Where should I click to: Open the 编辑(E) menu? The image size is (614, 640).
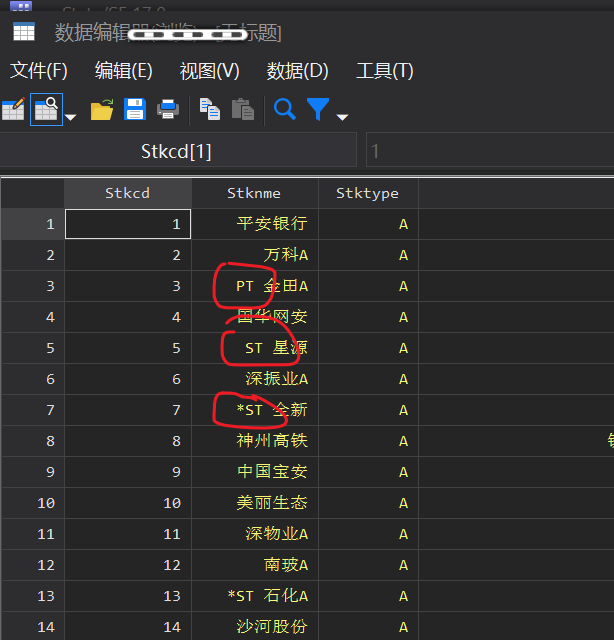[x=124, y=71]
